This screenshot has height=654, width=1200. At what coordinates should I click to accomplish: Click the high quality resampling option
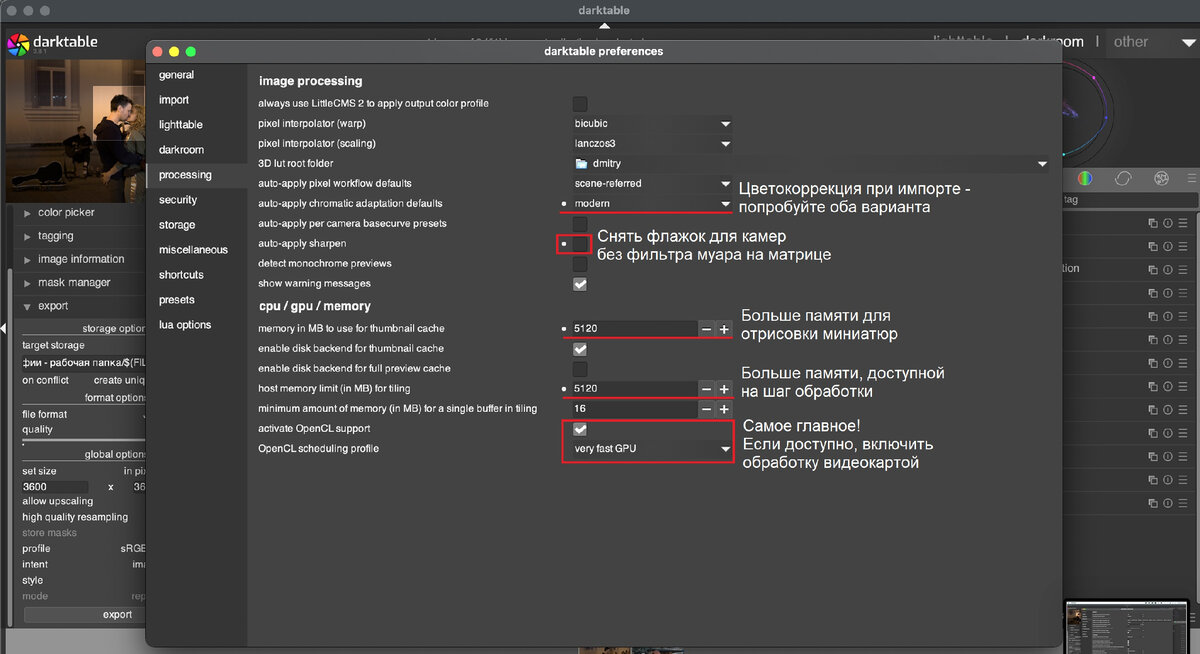point(75,517)
